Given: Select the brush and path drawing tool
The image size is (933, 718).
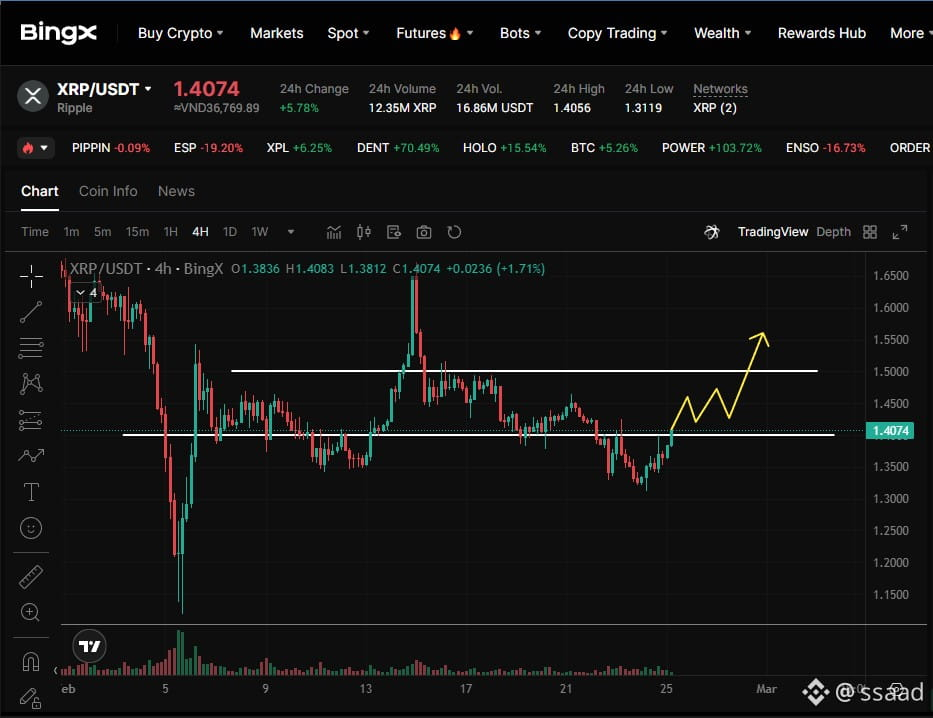Looking at the screenshot, I should tap(31, 456).
